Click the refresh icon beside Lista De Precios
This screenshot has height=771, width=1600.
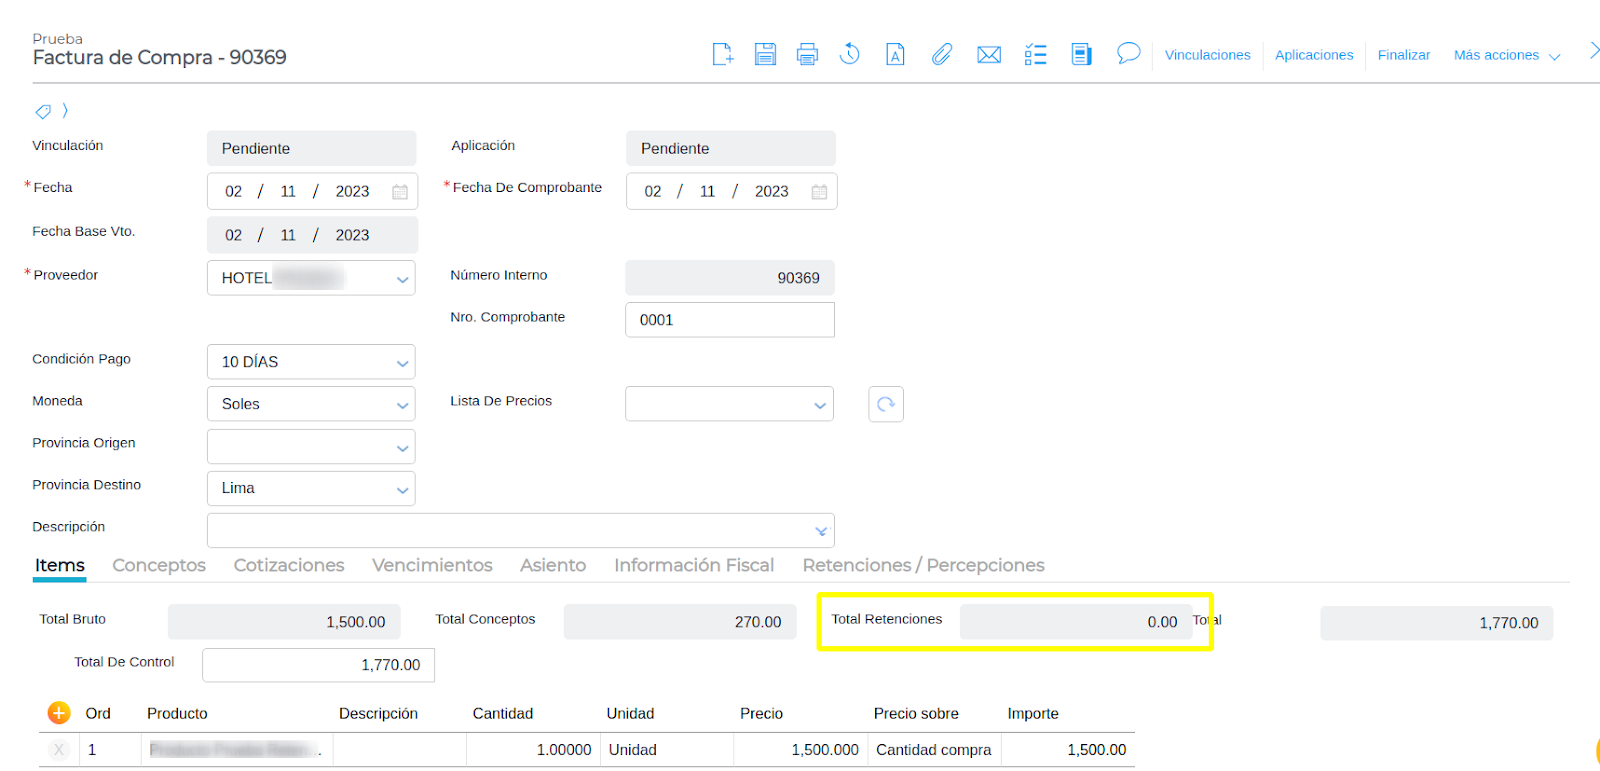click(x=886, y=404)
